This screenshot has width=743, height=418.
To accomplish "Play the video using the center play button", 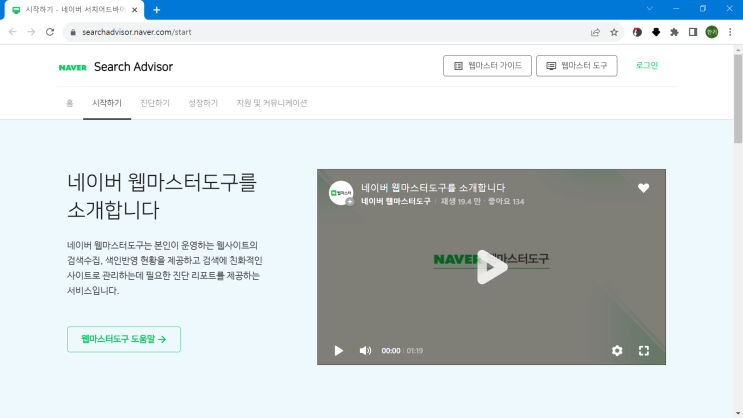I will pyautogui.click(x=491, y=267).
